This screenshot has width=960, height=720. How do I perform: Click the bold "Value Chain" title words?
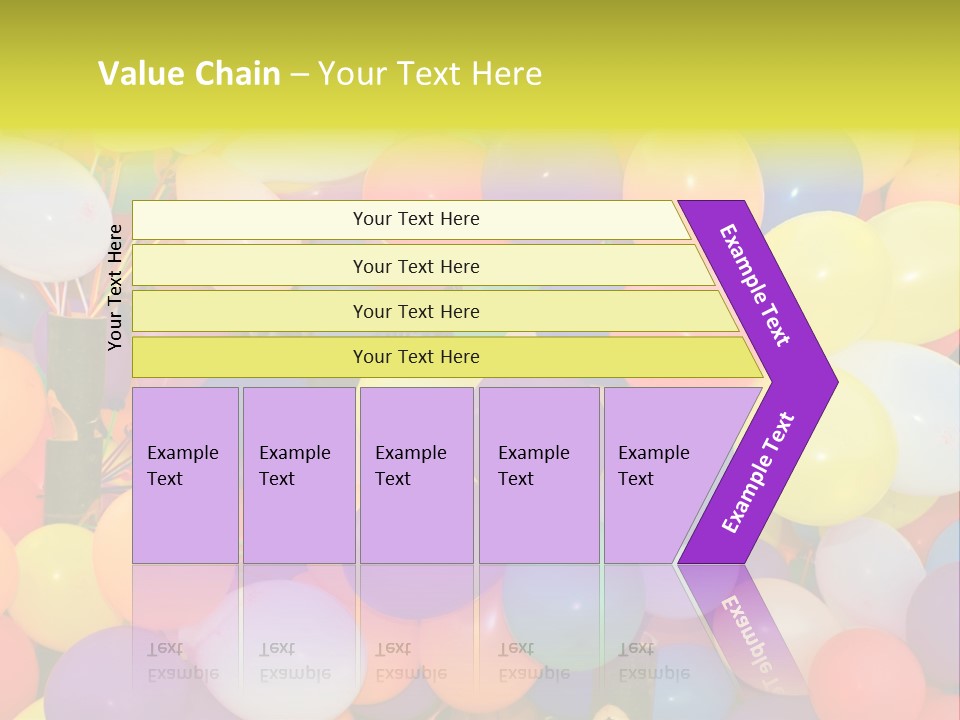pos(189,74)
